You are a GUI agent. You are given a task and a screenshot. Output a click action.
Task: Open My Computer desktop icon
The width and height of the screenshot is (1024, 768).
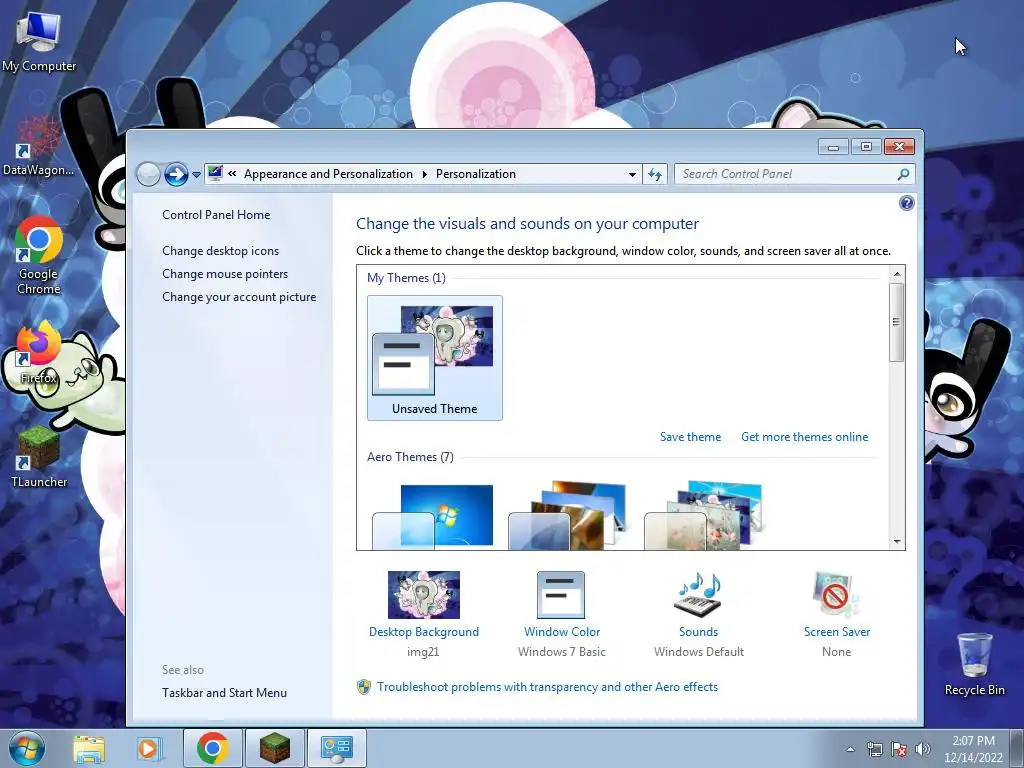(39, 42)
